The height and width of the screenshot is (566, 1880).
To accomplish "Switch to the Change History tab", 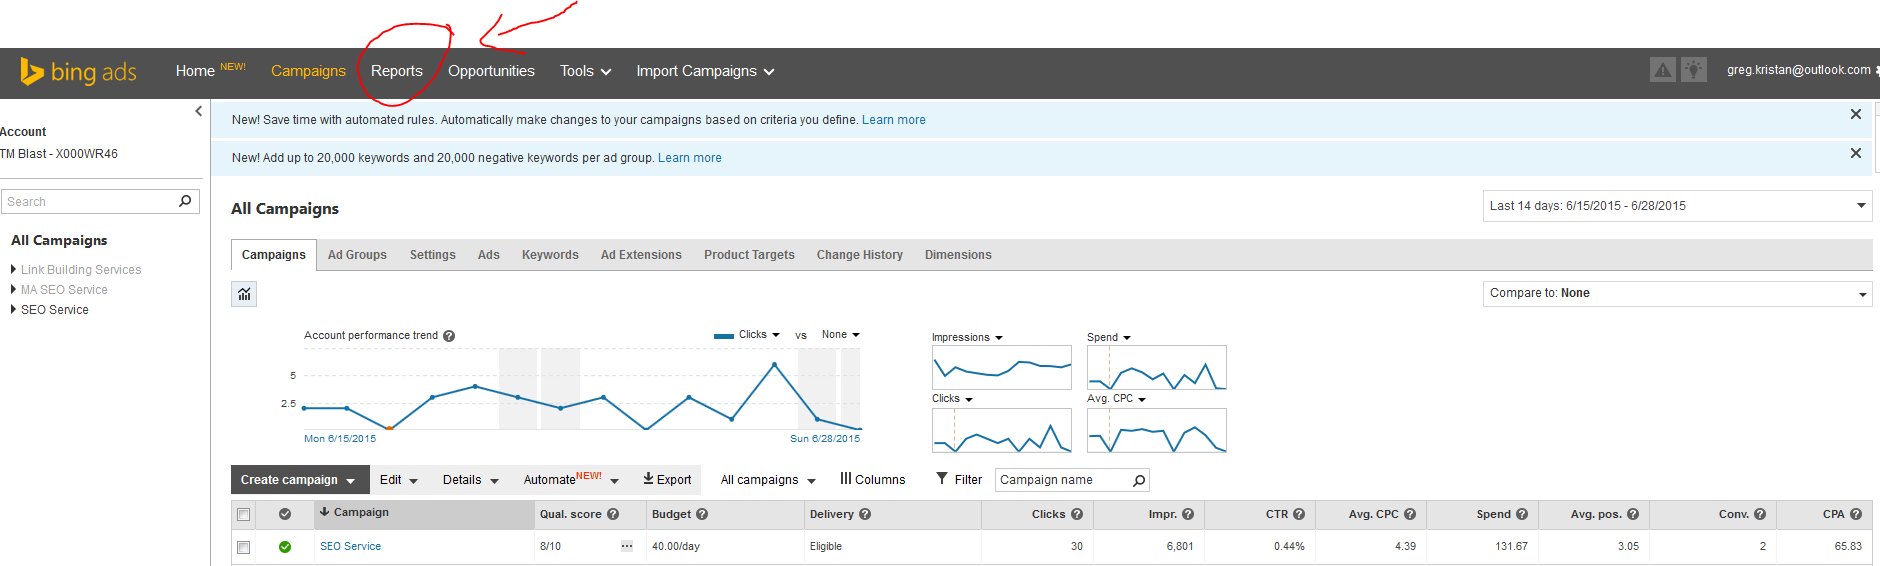I will pyautogui.click(x=859, y=255).
